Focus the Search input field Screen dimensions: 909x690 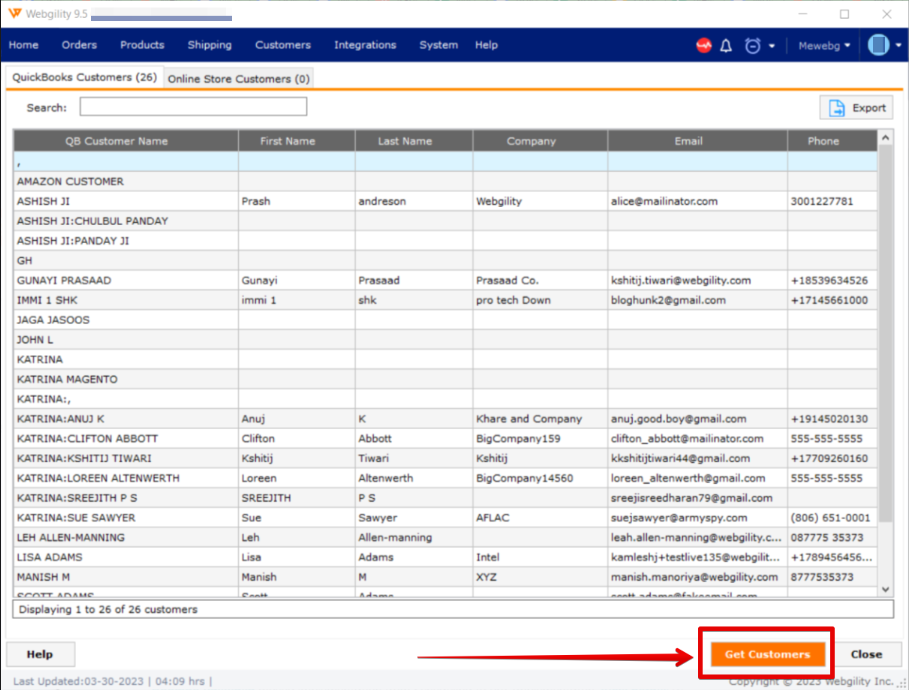(x=193, y=107)
